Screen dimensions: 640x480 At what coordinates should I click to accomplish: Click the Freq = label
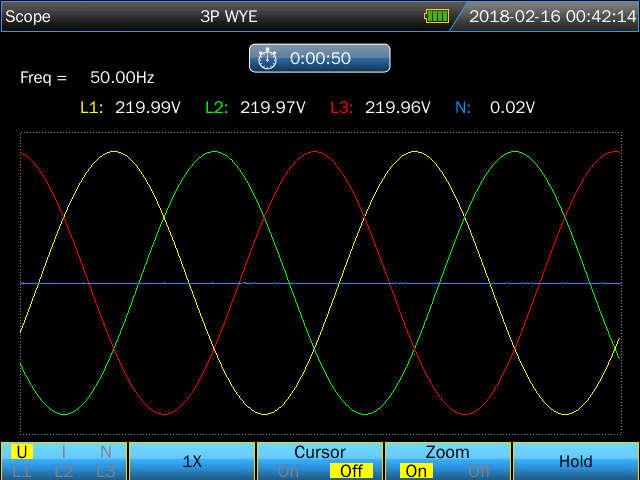43,77
